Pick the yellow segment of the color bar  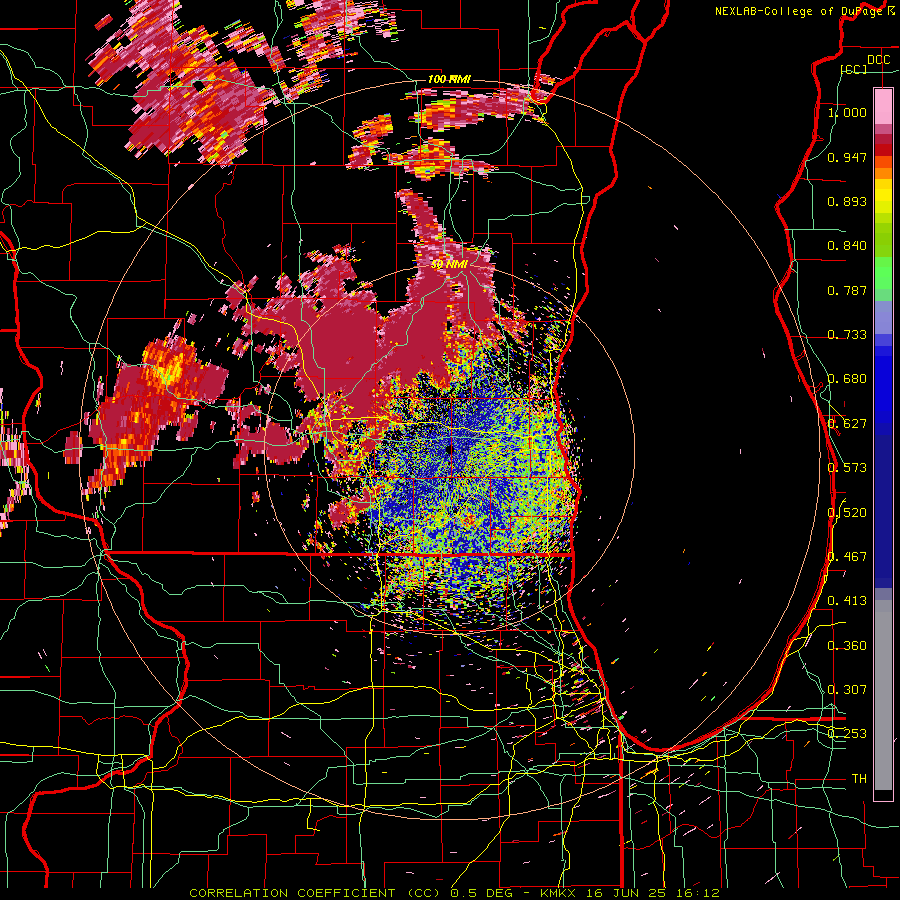coord(883,197)
